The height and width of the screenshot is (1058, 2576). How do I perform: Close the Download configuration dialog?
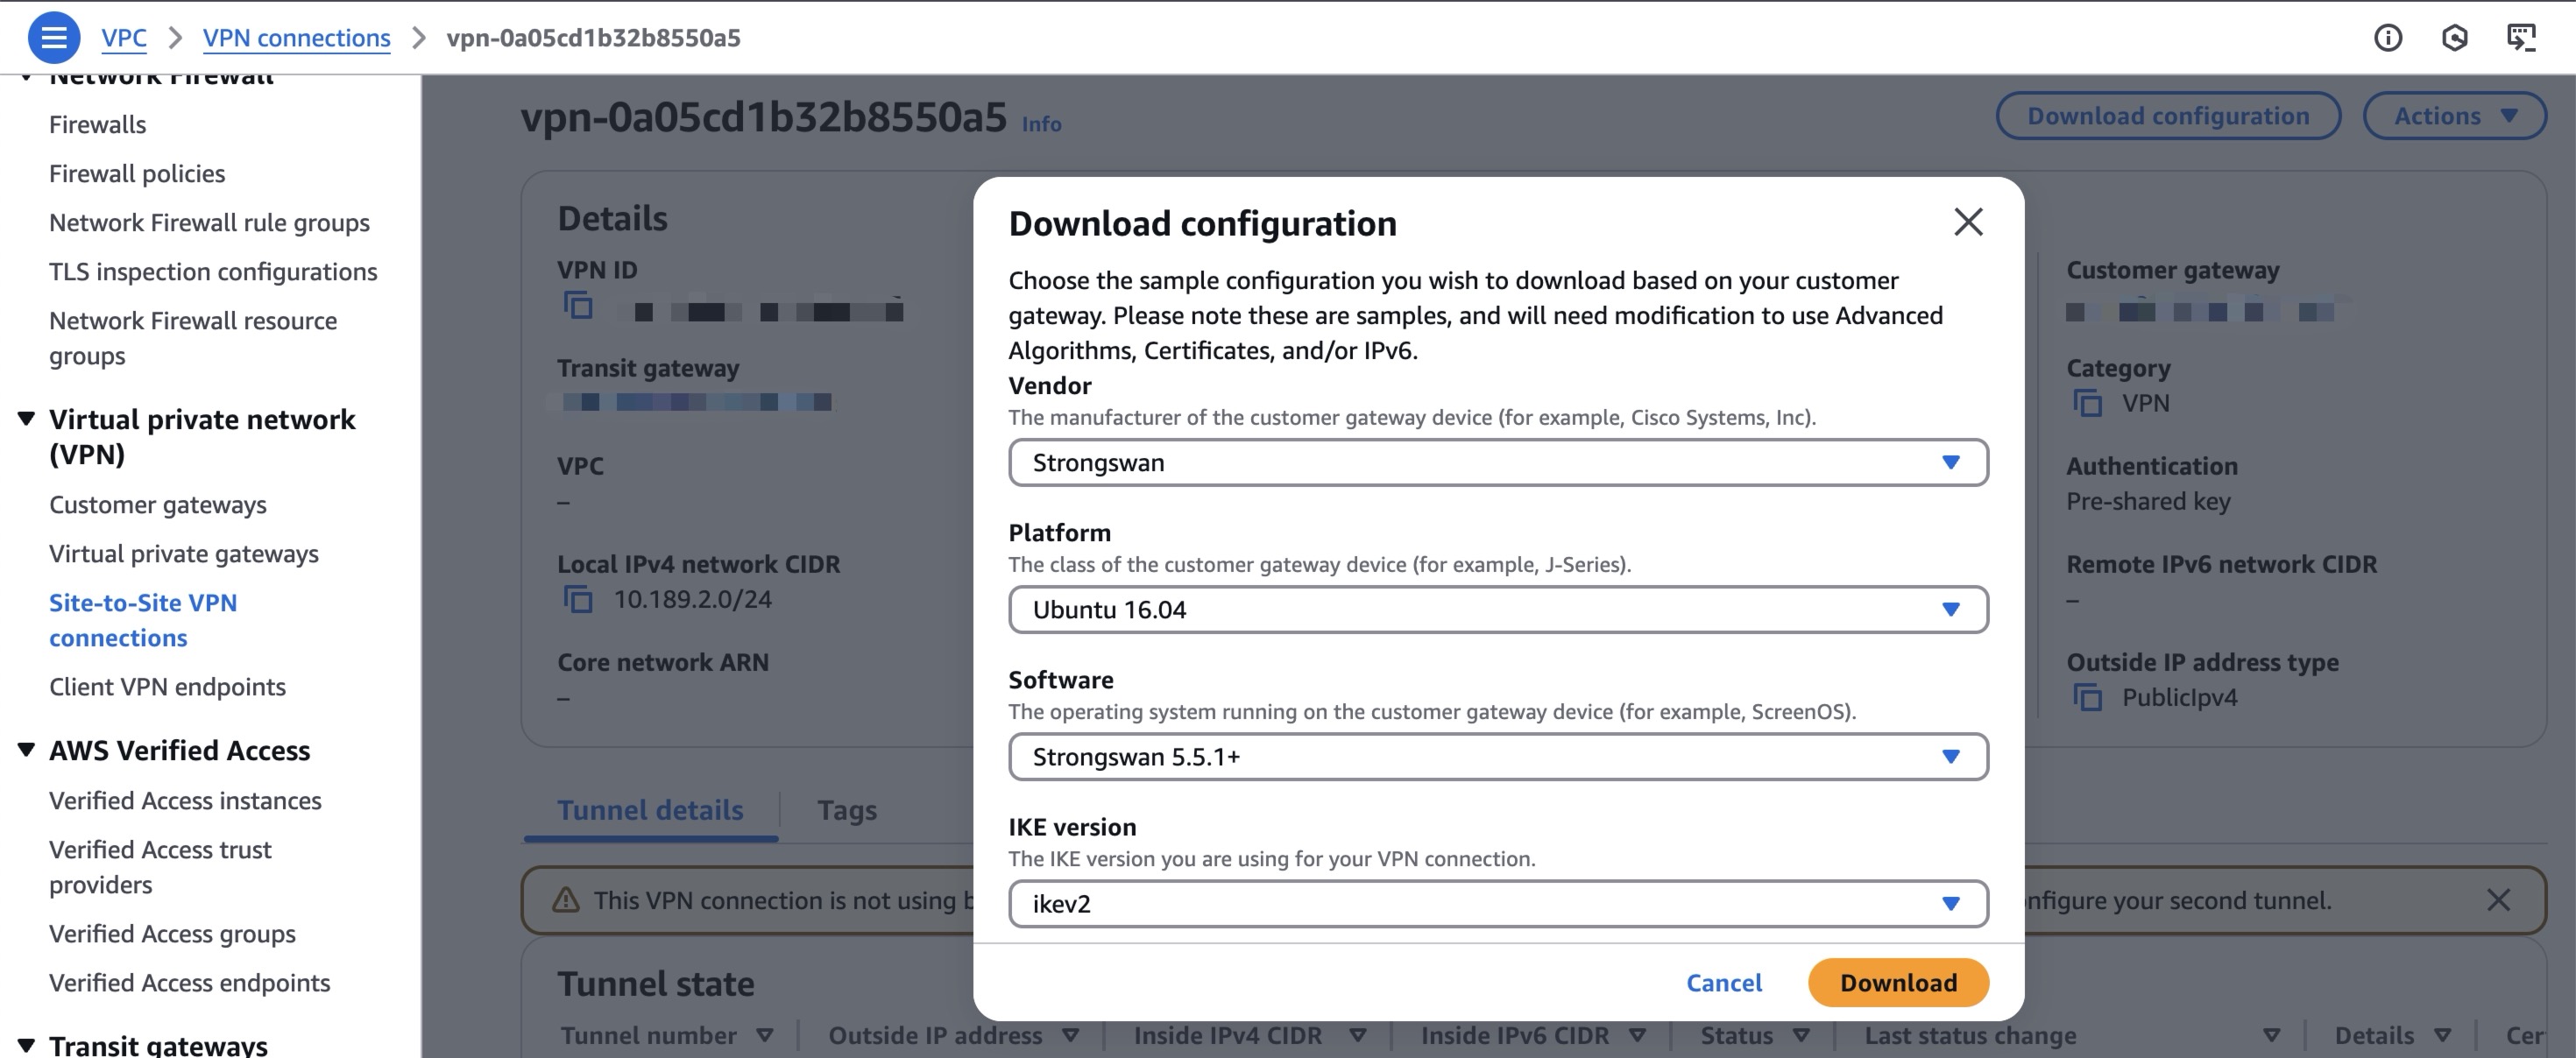tap(1968, 222)
